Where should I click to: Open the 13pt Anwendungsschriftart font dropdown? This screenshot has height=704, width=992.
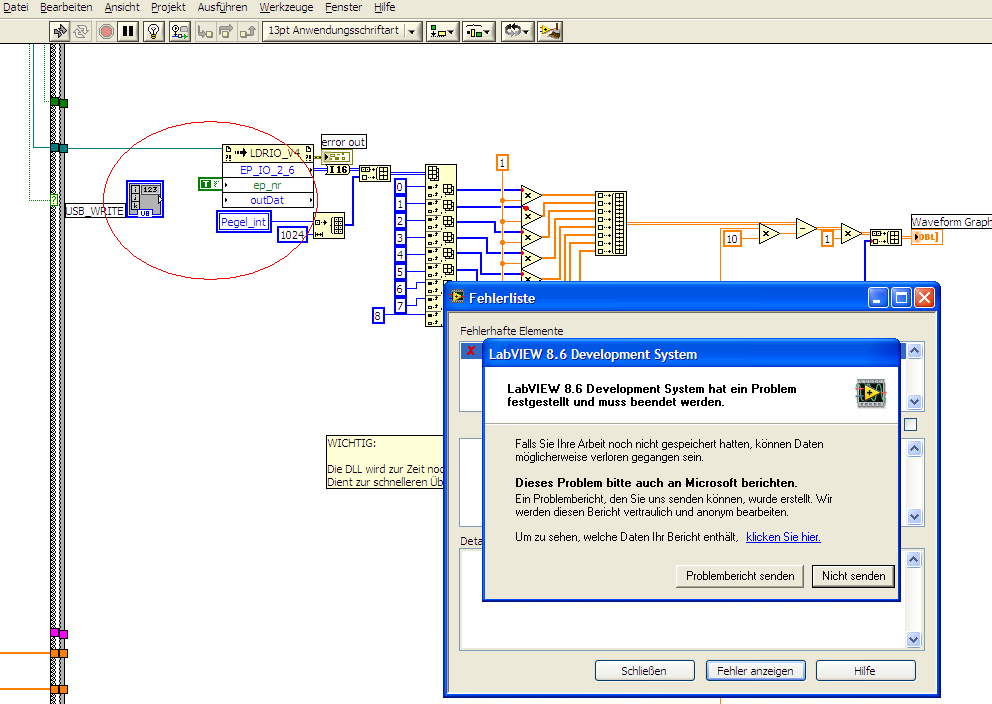pyautogui.click(x=340, y=31)
